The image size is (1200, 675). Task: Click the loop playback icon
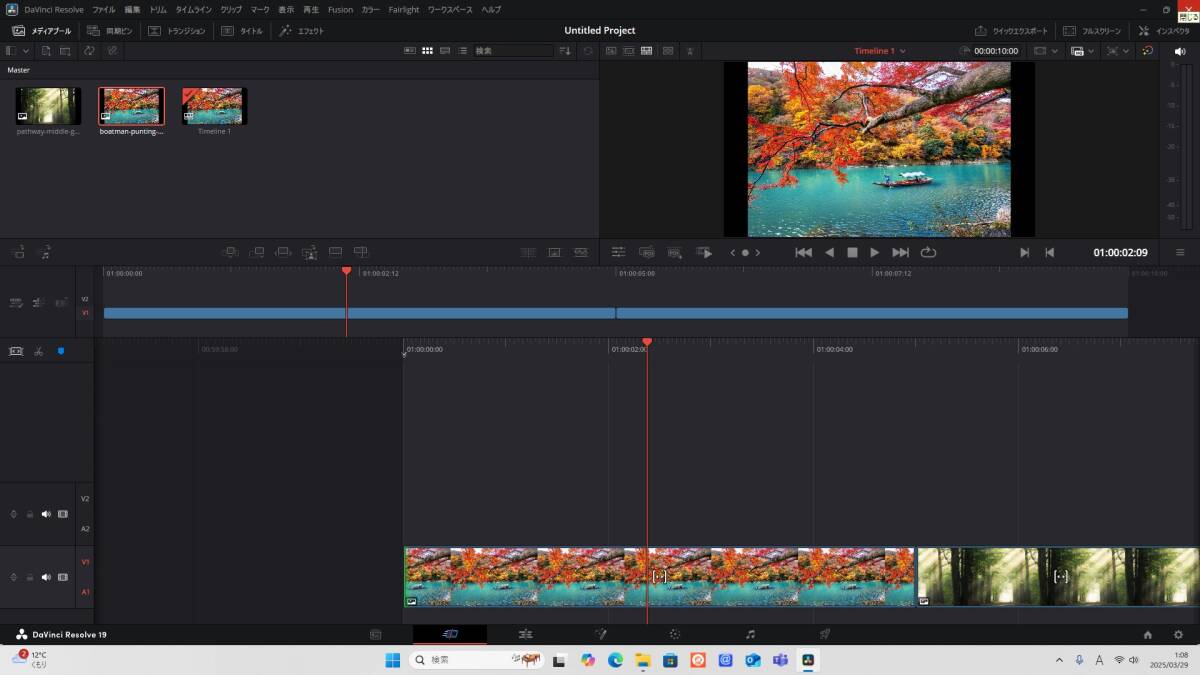tap(928, 253)
